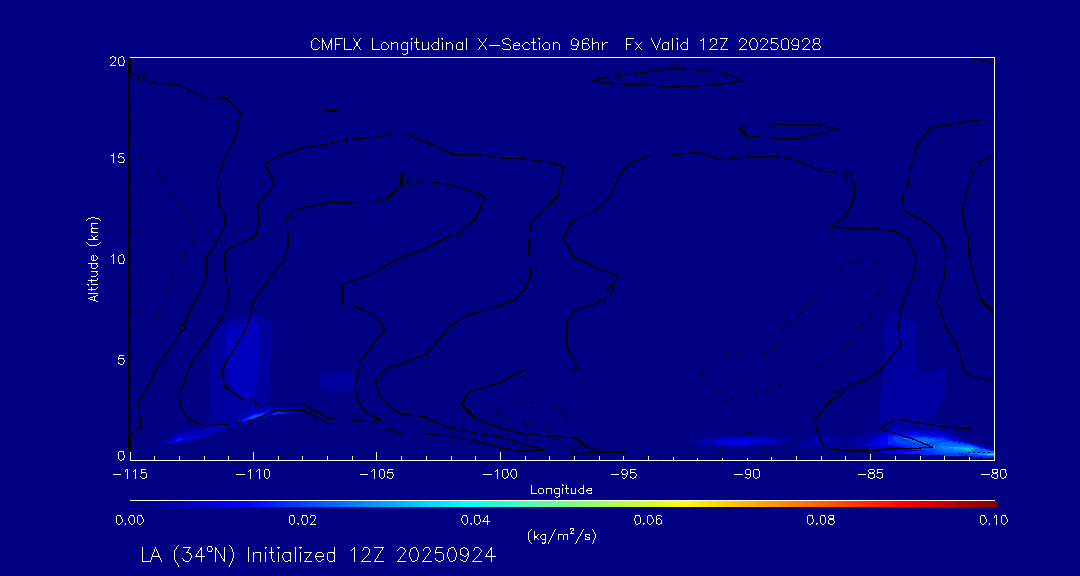Click the (kg/m²/s) units label
The height and width of the screenshot is (576, 1080).
tap(561, 536)
